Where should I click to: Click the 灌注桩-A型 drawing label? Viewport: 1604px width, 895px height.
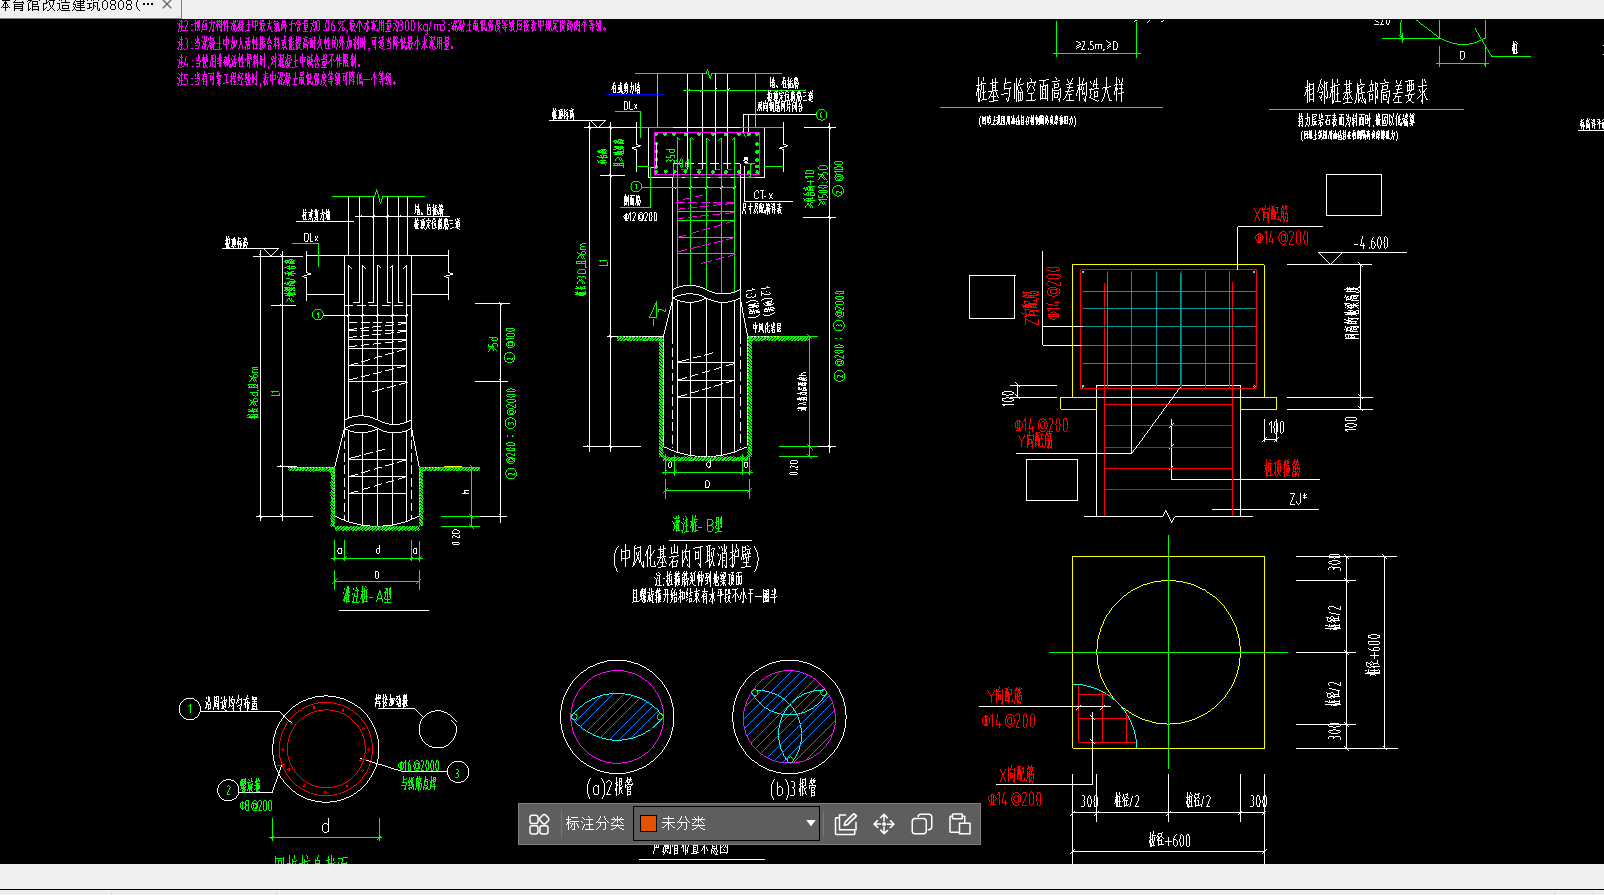(367, 596)
